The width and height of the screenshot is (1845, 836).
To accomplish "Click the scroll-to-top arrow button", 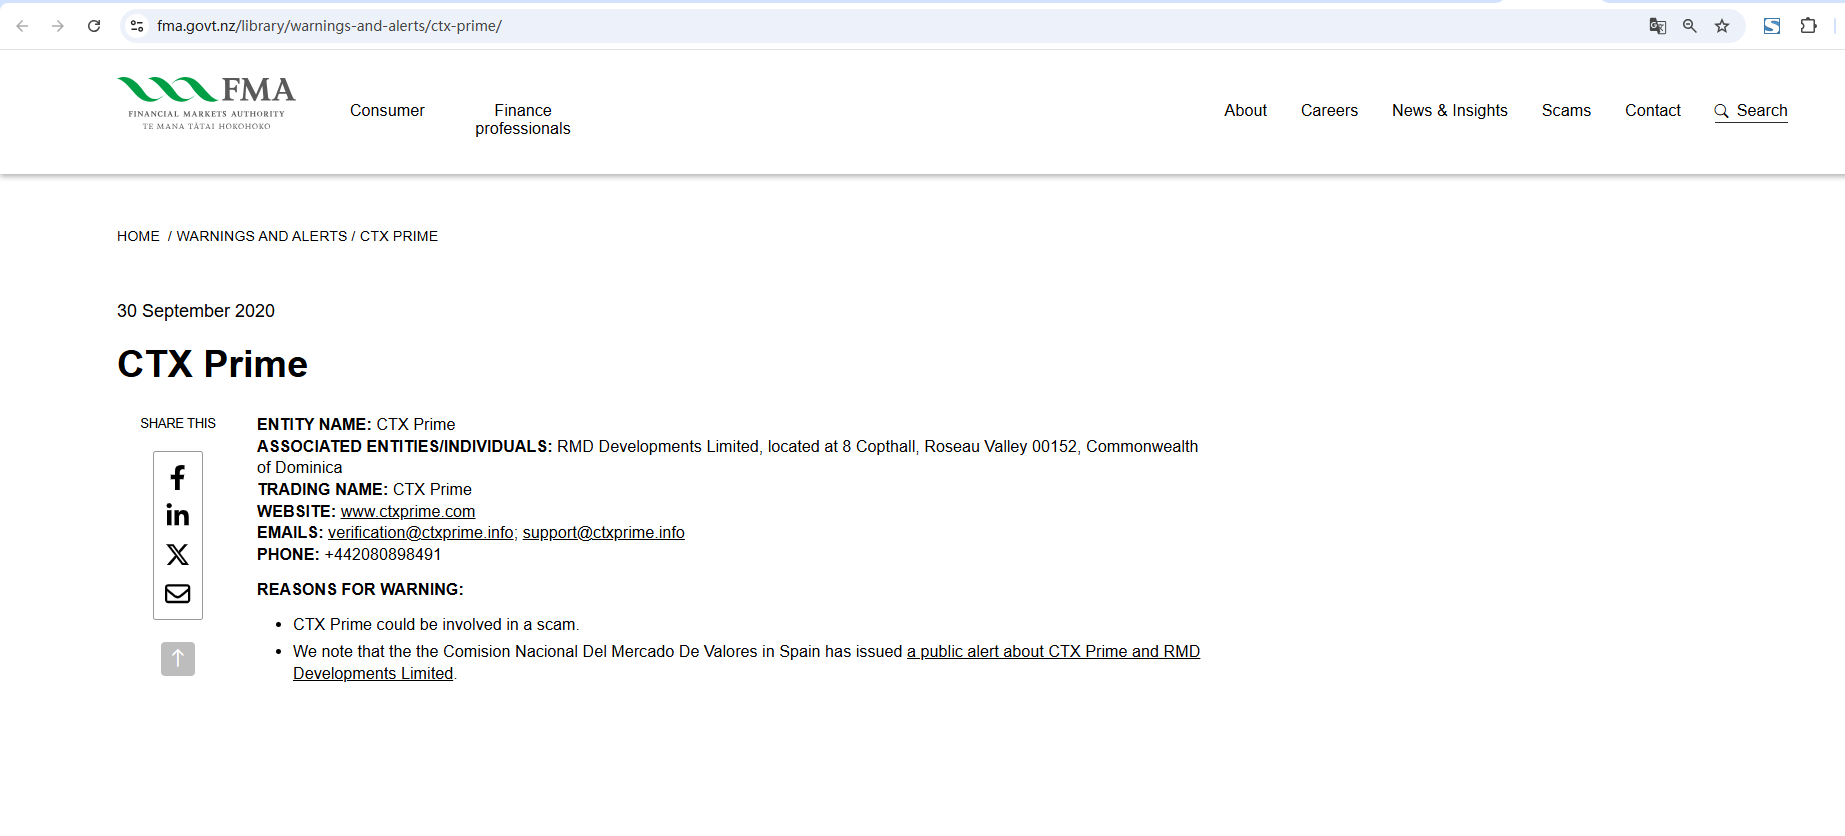I will pyautogui.click(x=178, y=659).
